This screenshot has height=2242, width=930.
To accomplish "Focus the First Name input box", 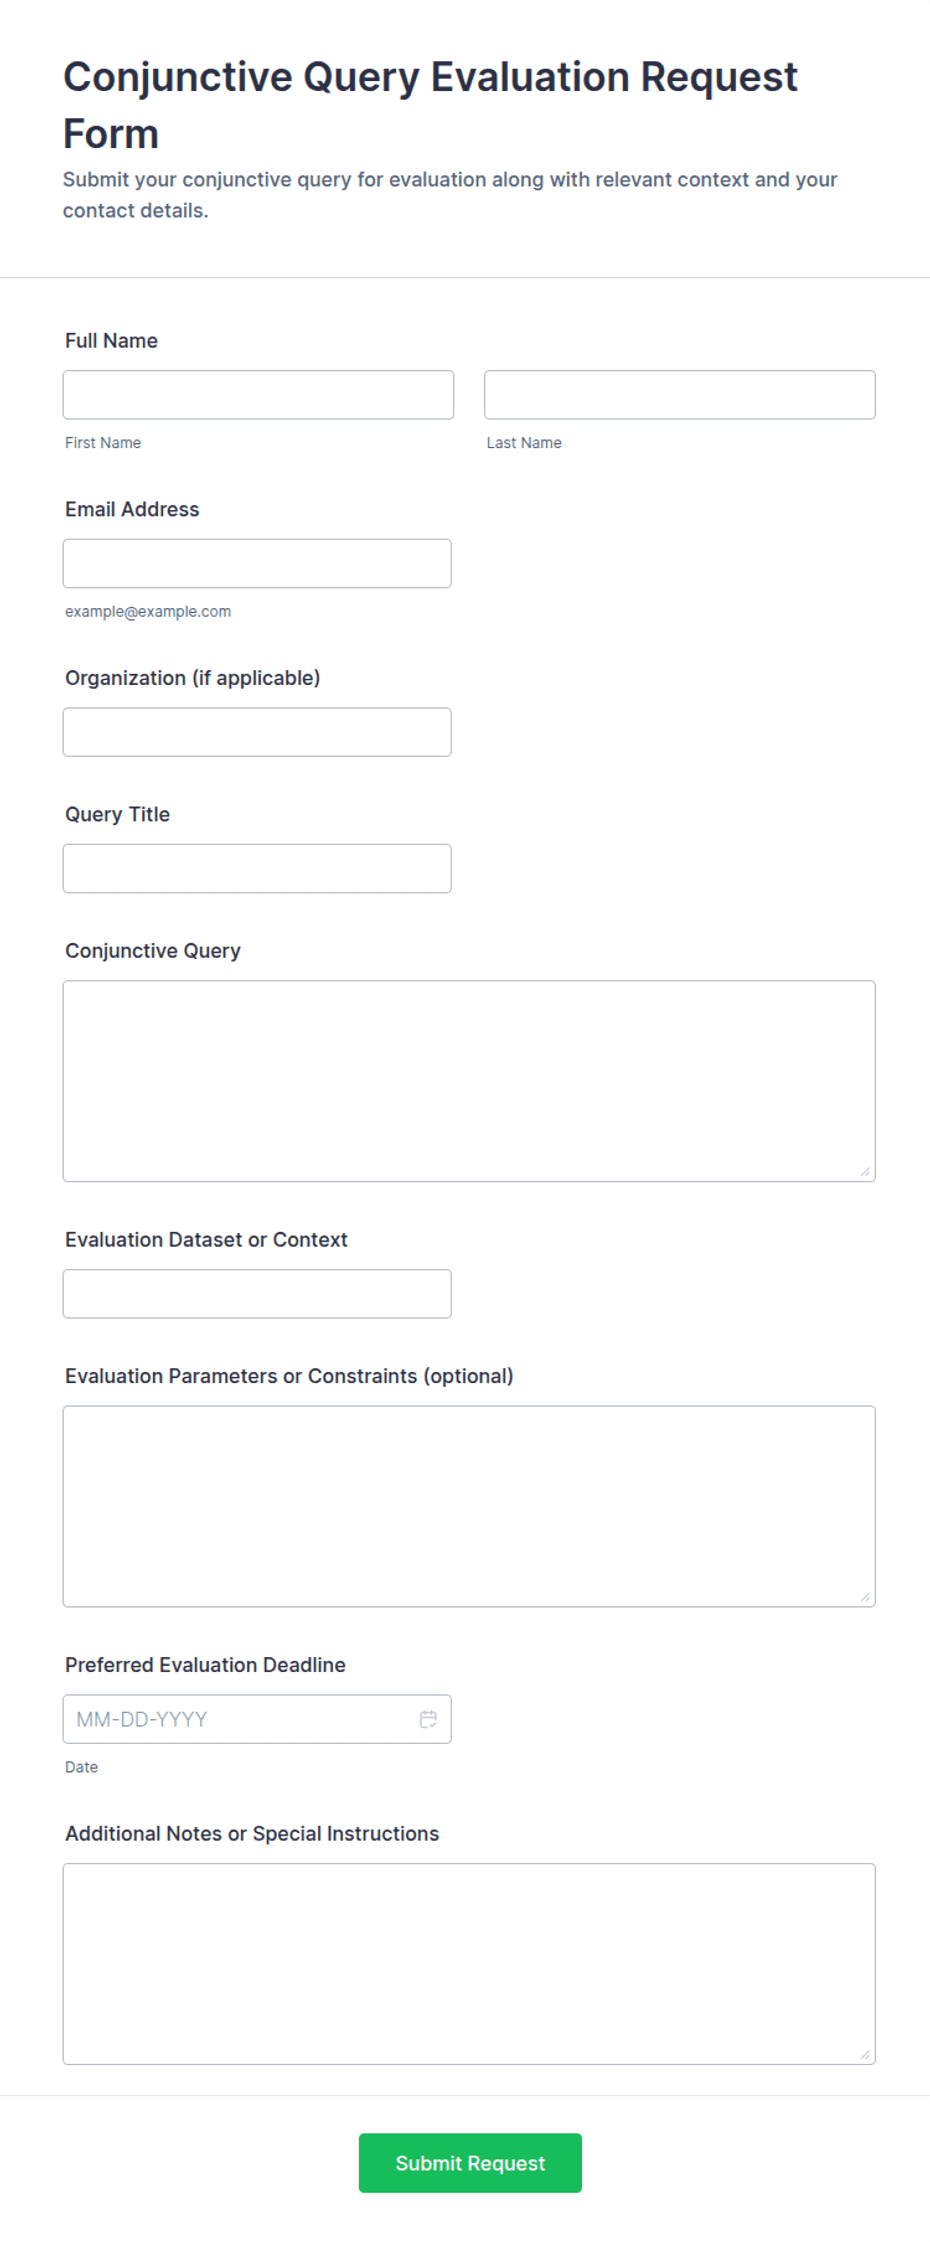I will click(x=258, y=395).
